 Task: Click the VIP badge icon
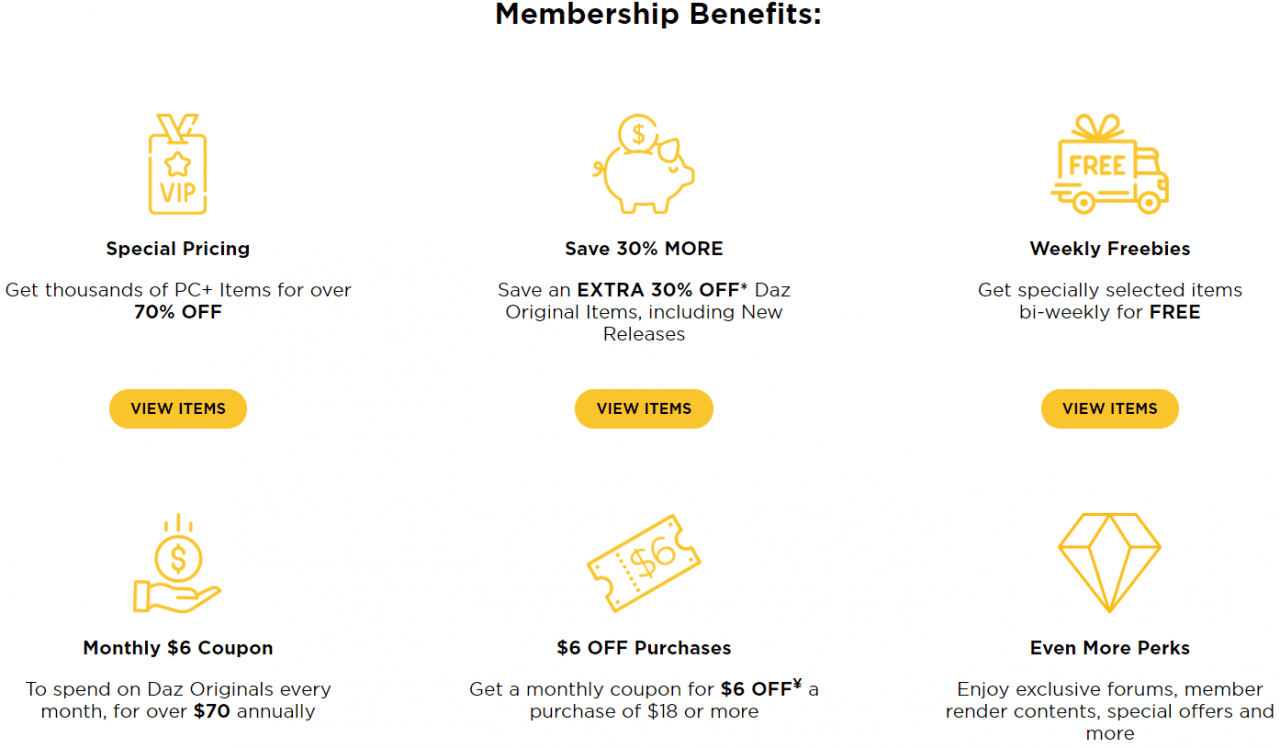coord(178,163)
